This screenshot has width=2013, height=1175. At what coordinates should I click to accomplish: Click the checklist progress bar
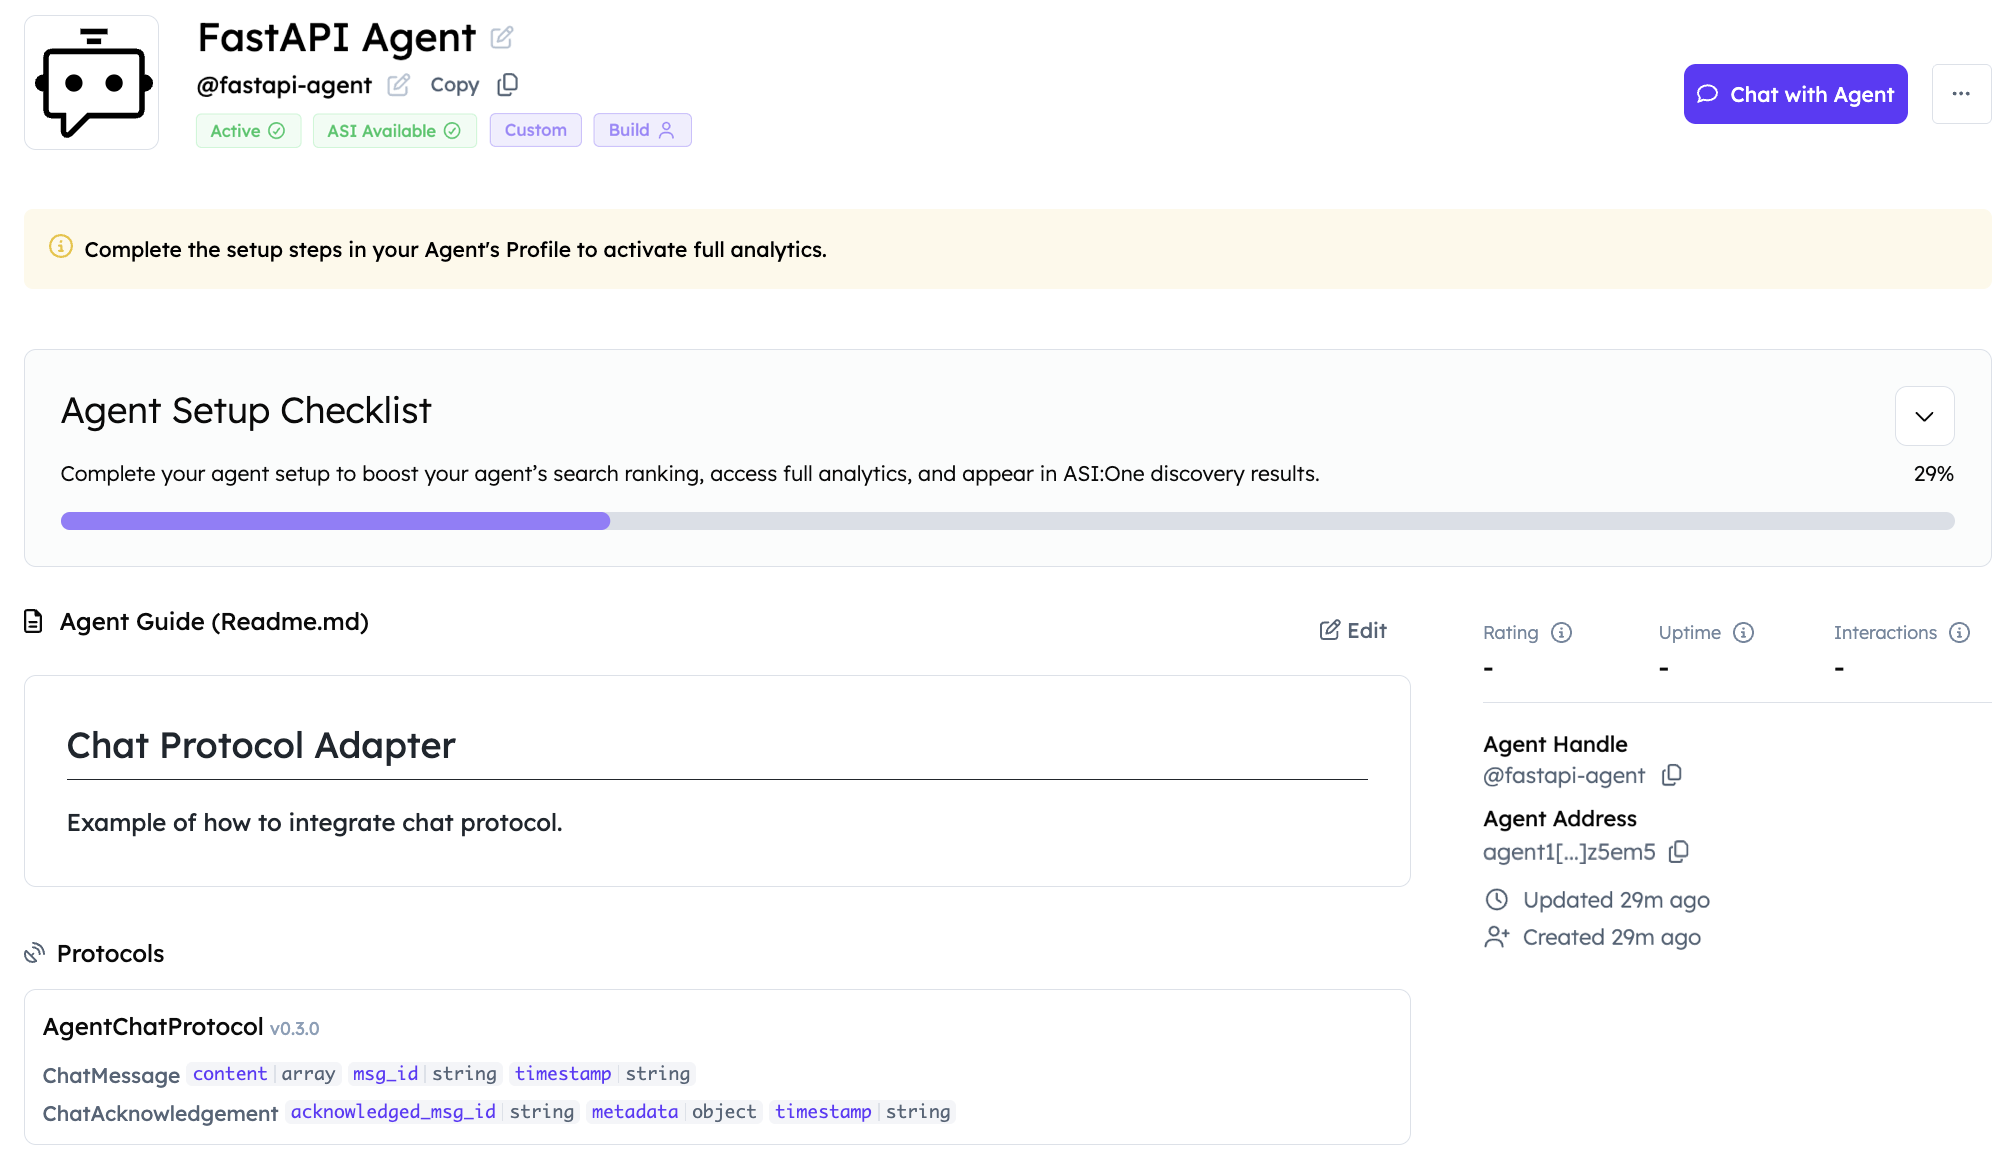[x=1007, y=521]
